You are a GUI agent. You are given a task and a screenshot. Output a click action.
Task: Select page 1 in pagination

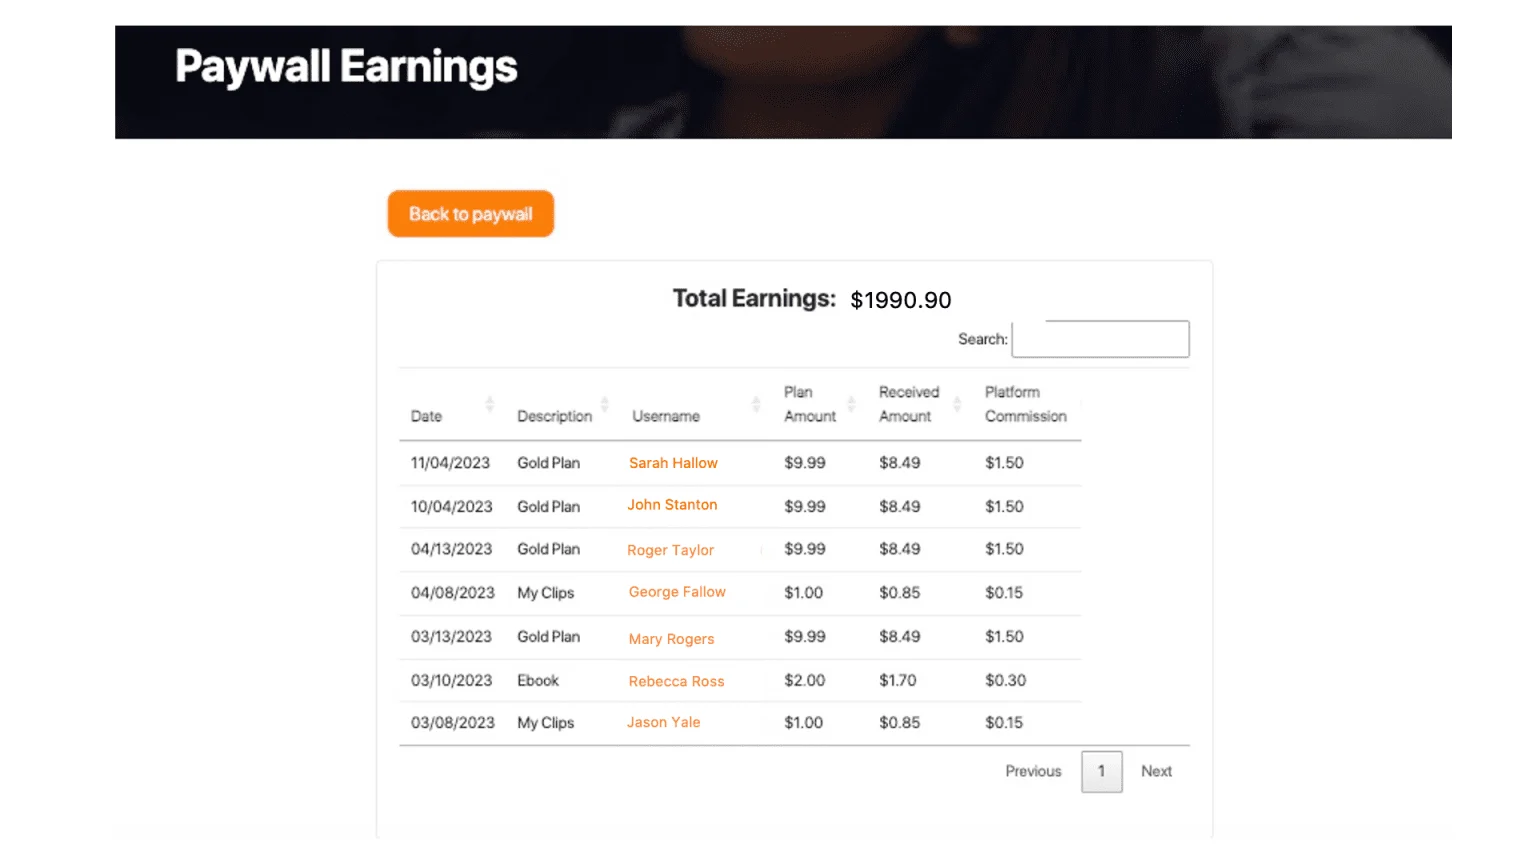[1101, 771]
